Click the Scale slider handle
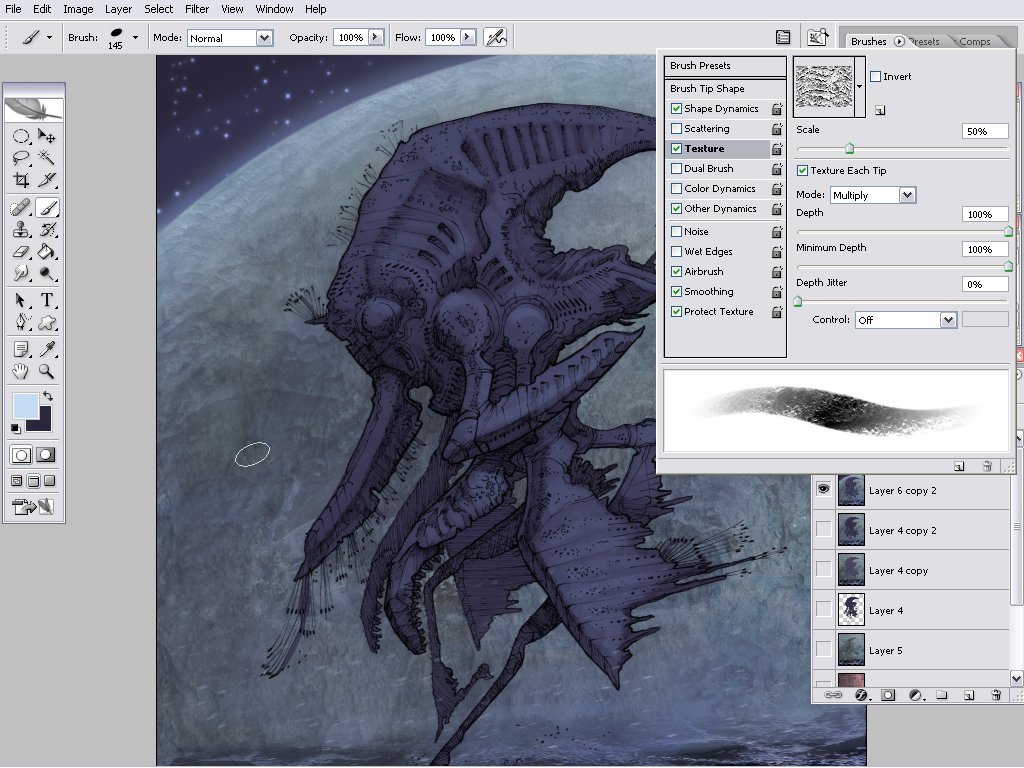This screenshot has width=1024, height=768. 850,149
